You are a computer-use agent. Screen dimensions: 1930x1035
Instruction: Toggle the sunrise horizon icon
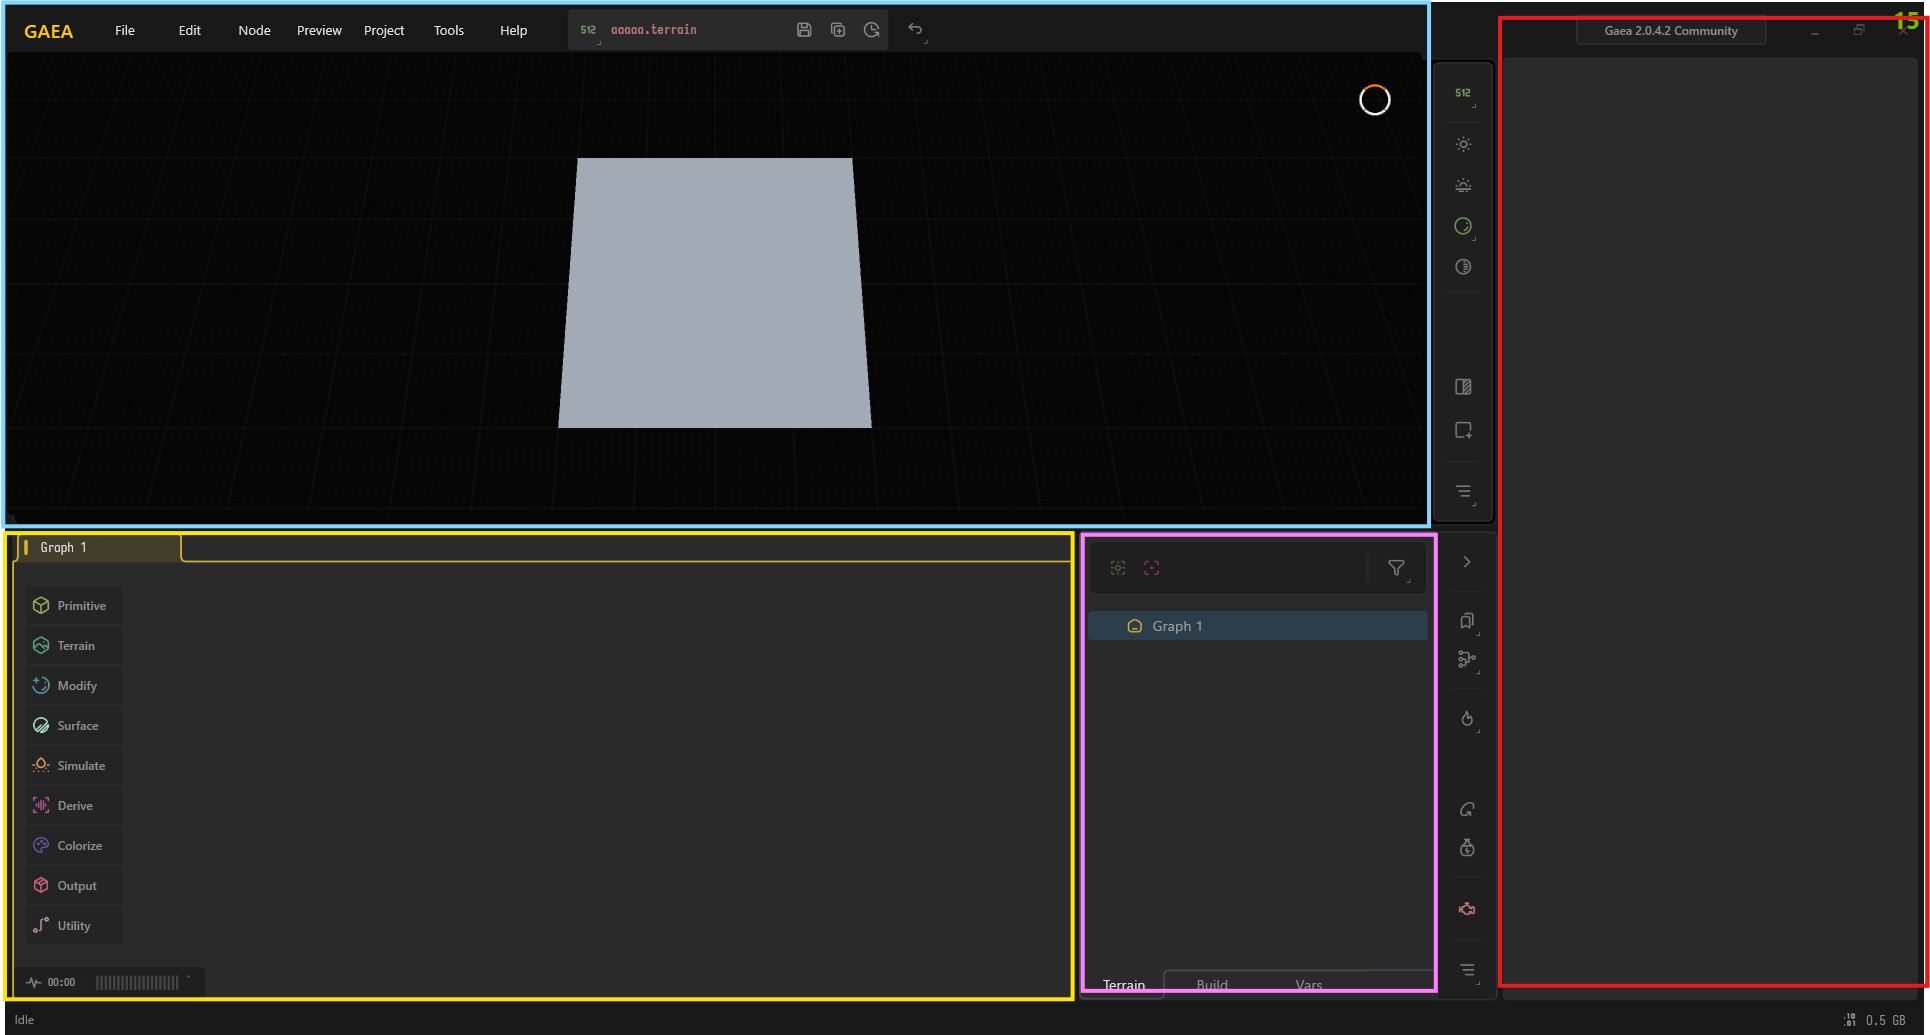(1463, 186)
